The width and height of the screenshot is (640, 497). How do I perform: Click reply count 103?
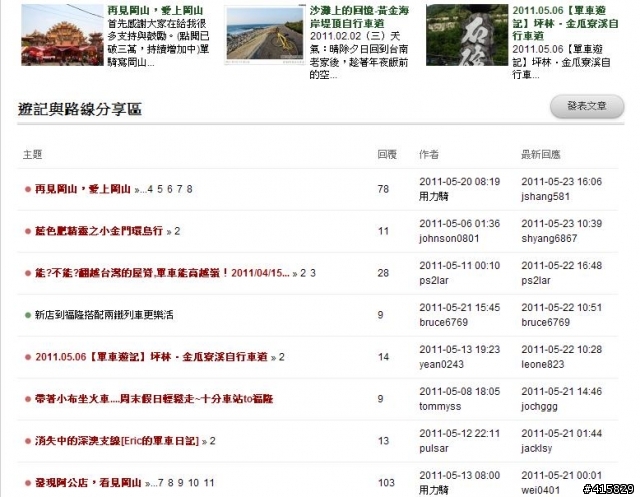[x=386, y=483]
